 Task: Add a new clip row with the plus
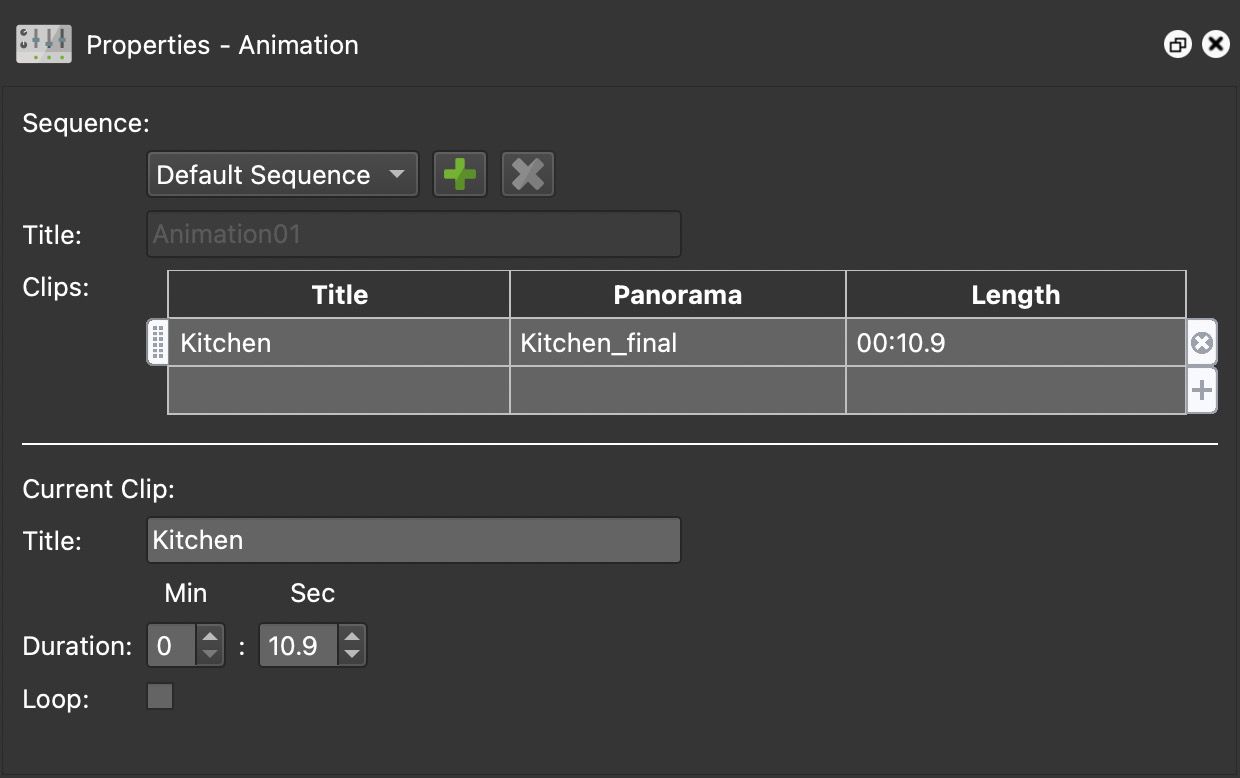tap(1201, 390)
